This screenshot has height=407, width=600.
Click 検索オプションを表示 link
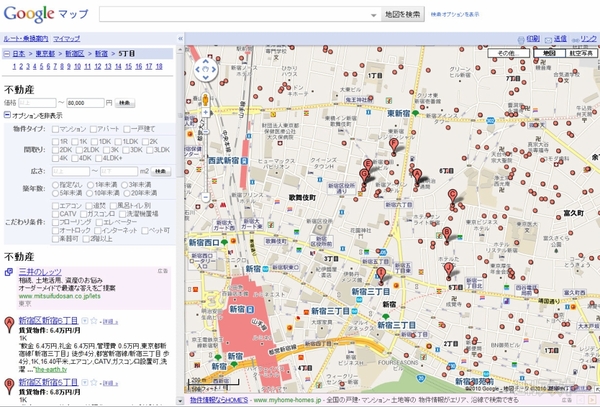(455, 15)
